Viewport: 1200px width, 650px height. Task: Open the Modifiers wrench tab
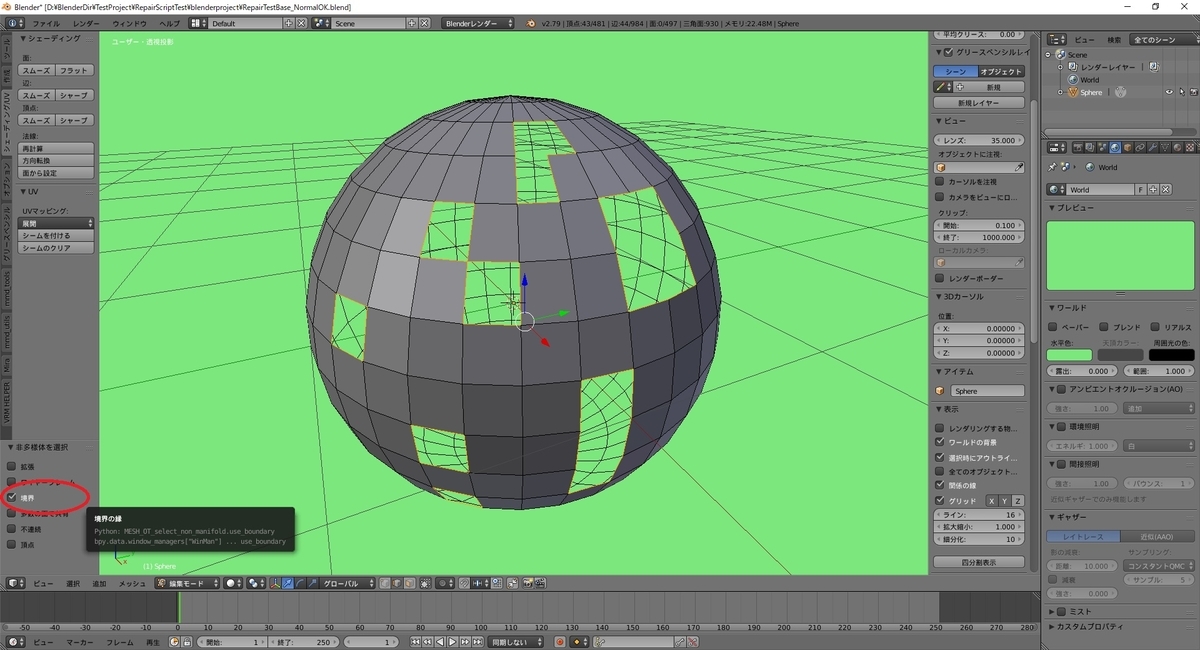1152,148
